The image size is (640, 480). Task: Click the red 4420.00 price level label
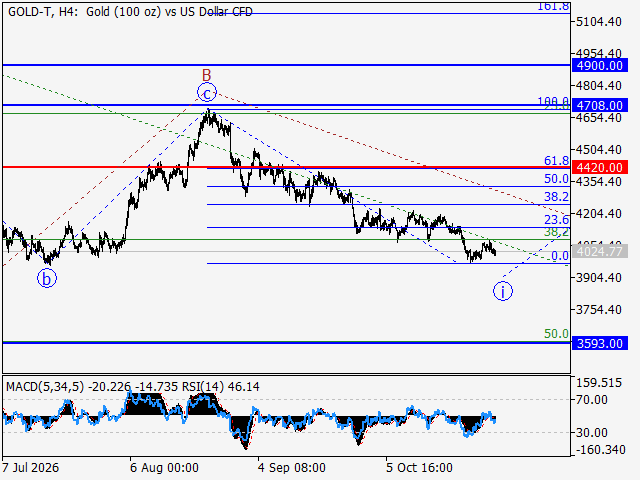coord(600,167)
